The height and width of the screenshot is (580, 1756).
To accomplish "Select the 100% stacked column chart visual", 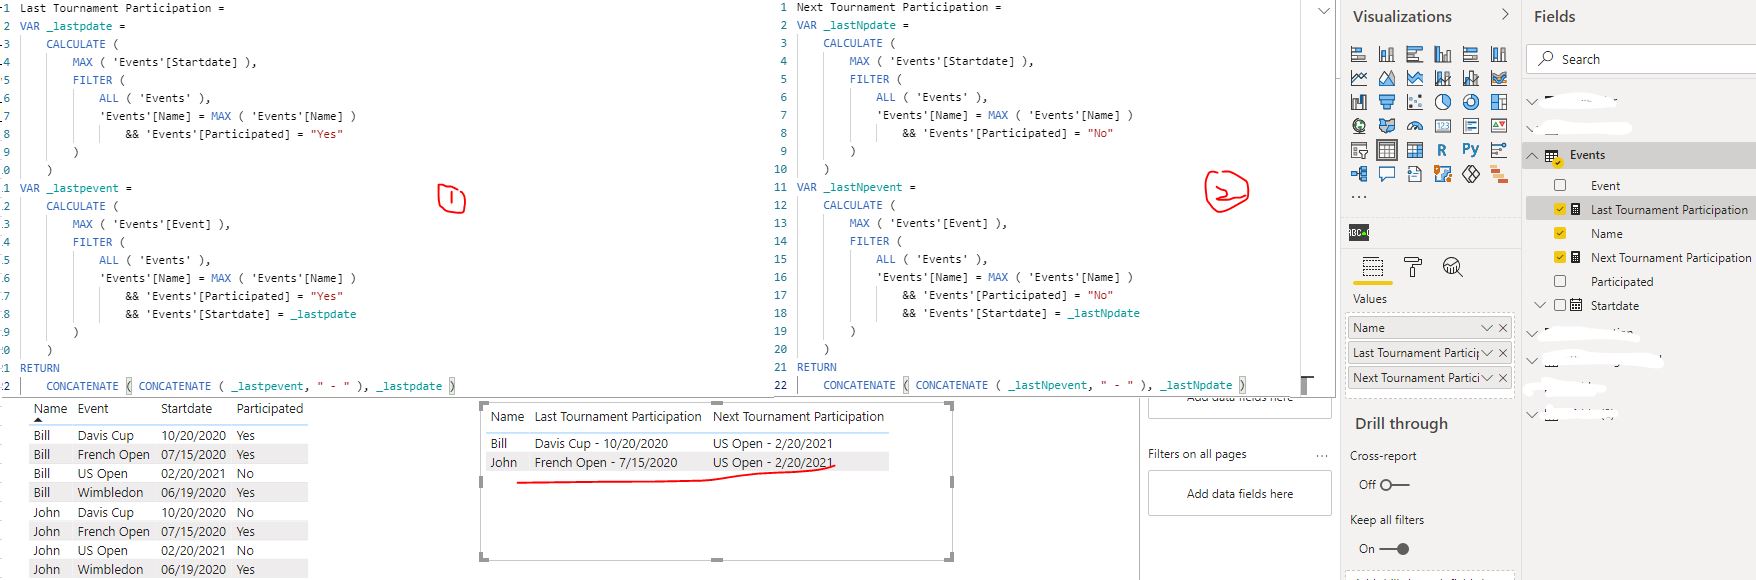I will point(1498,54).
